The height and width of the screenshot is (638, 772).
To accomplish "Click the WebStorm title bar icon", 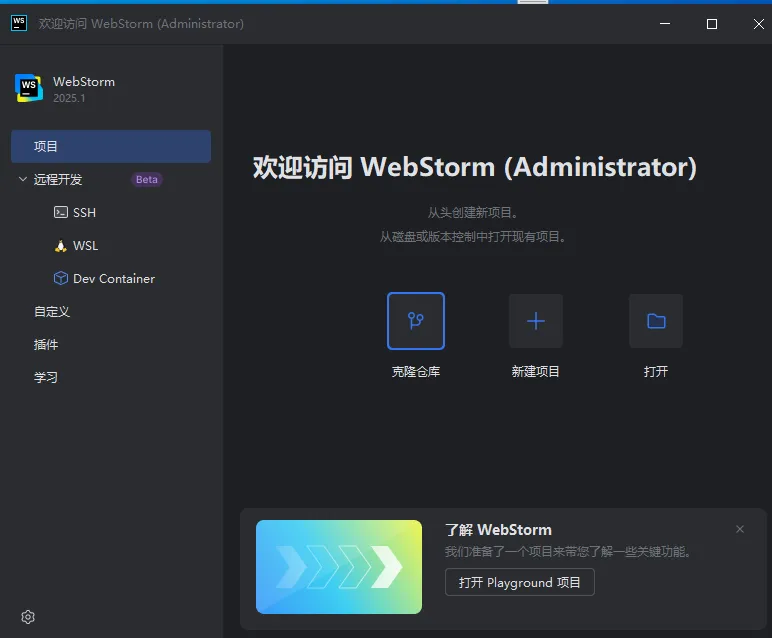I will (x=19, y=23).
